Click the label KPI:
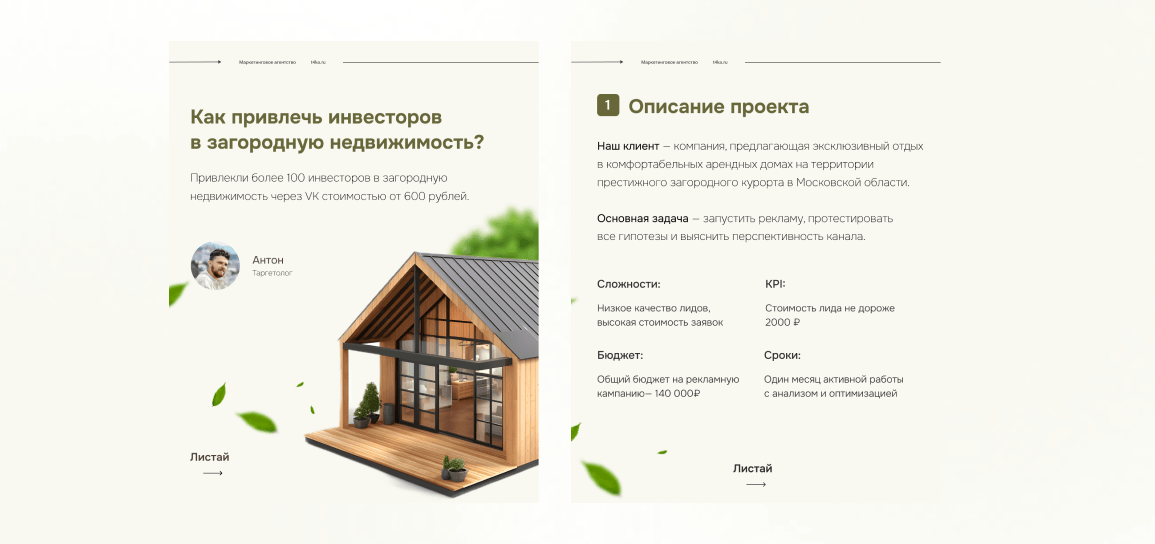 [776, 284]
